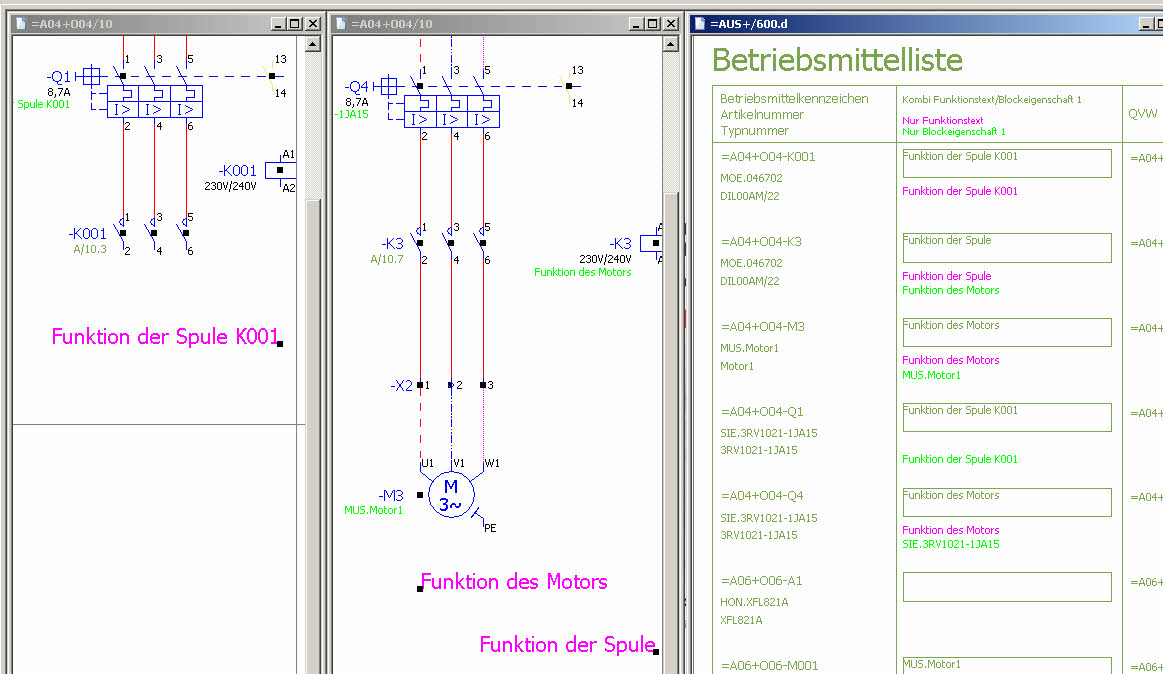Select the cross-reference A/10.7
The width and height of the screenshot is (1163, 674).
point(387,260)
